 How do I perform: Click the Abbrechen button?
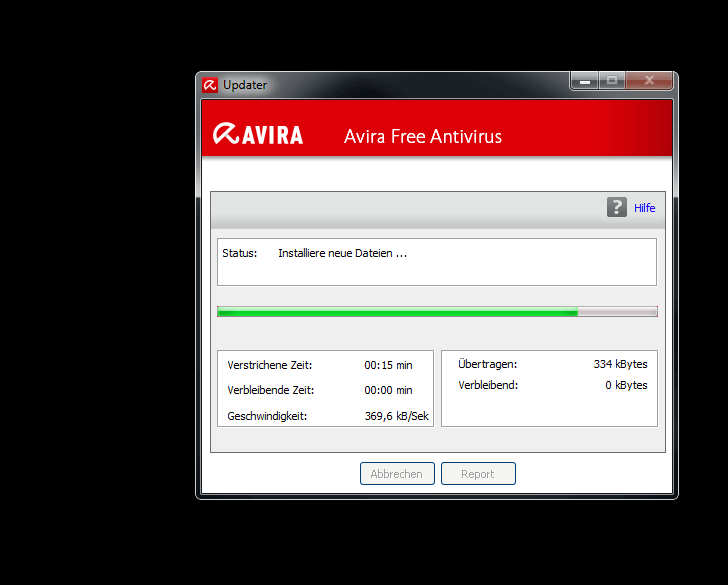pyautogui.click(x=397, y=474)
